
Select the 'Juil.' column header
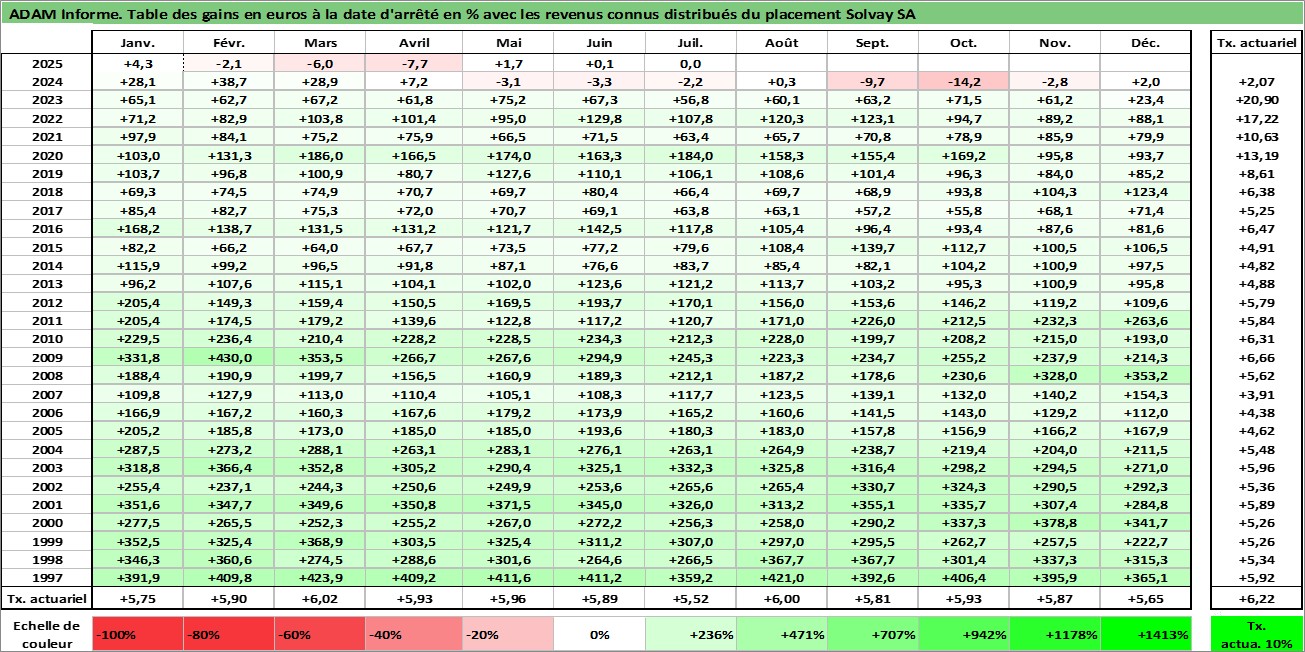pos(691,44)
